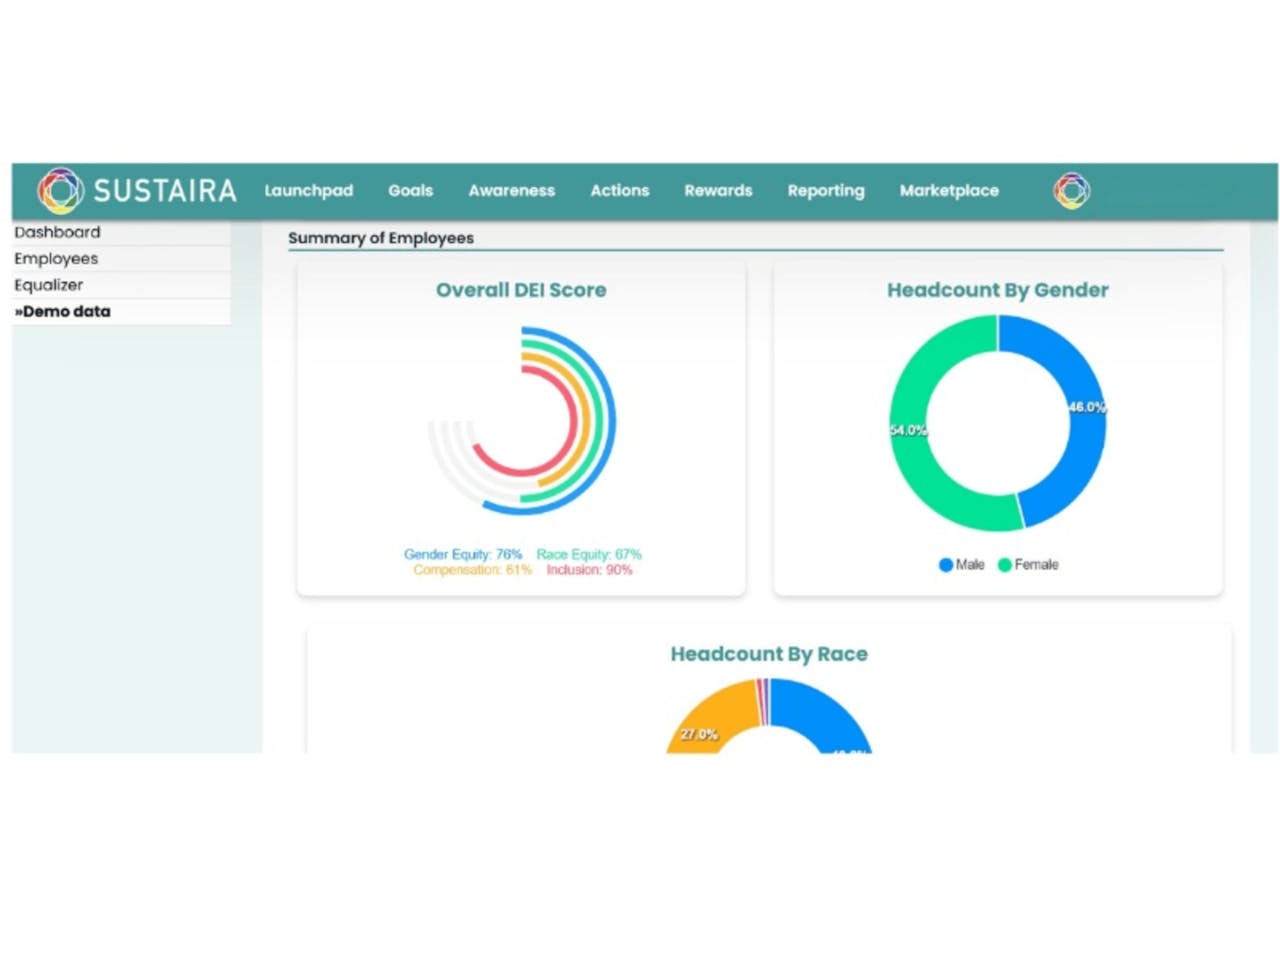Image resolution: width=1280 pixels, height=960 pixels.
Task: Click the Compensation: 61% label
Action: click(472, 570)
